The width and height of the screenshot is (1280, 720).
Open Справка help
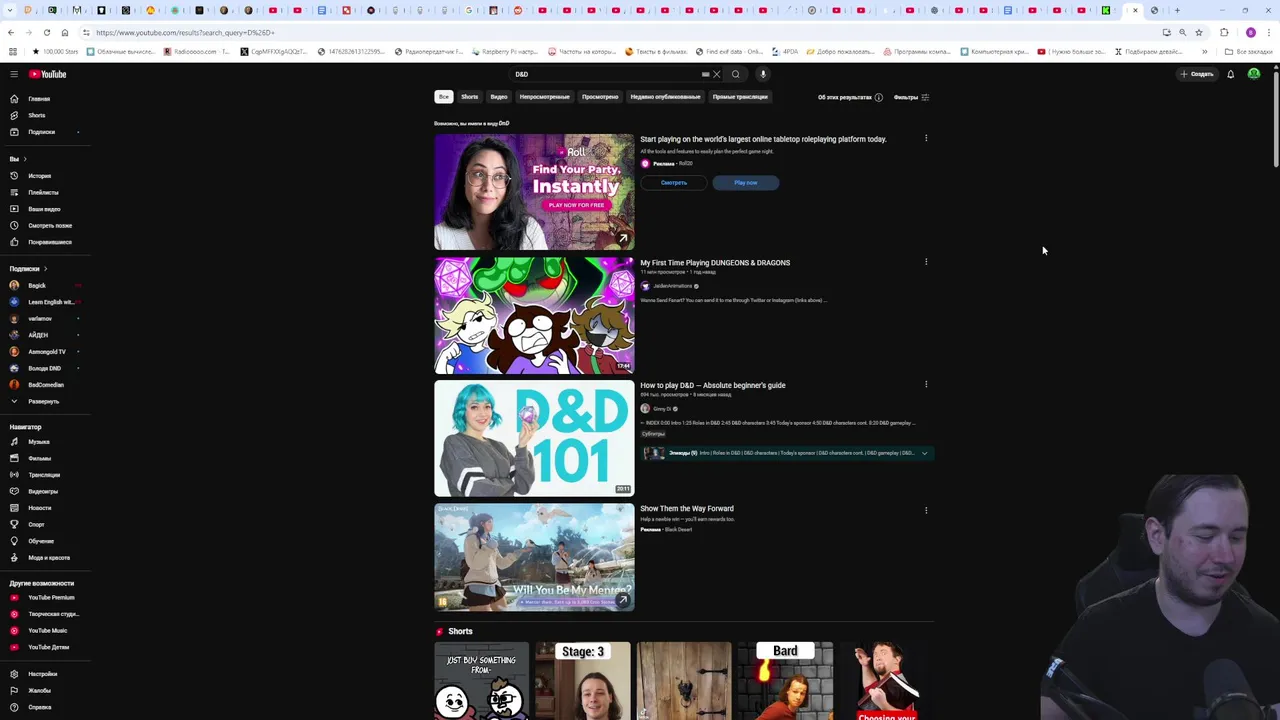pyautogui.click(x=40, y=707)
